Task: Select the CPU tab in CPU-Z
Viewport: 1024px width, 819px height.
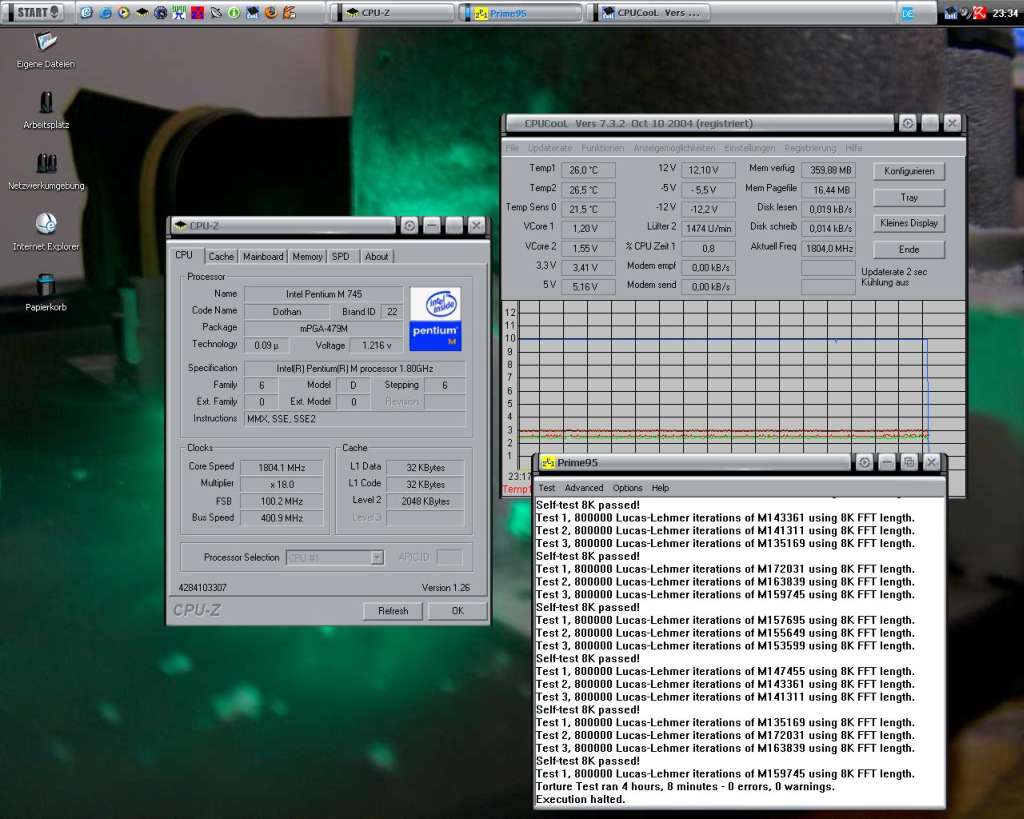Action: tap(185, 255)
